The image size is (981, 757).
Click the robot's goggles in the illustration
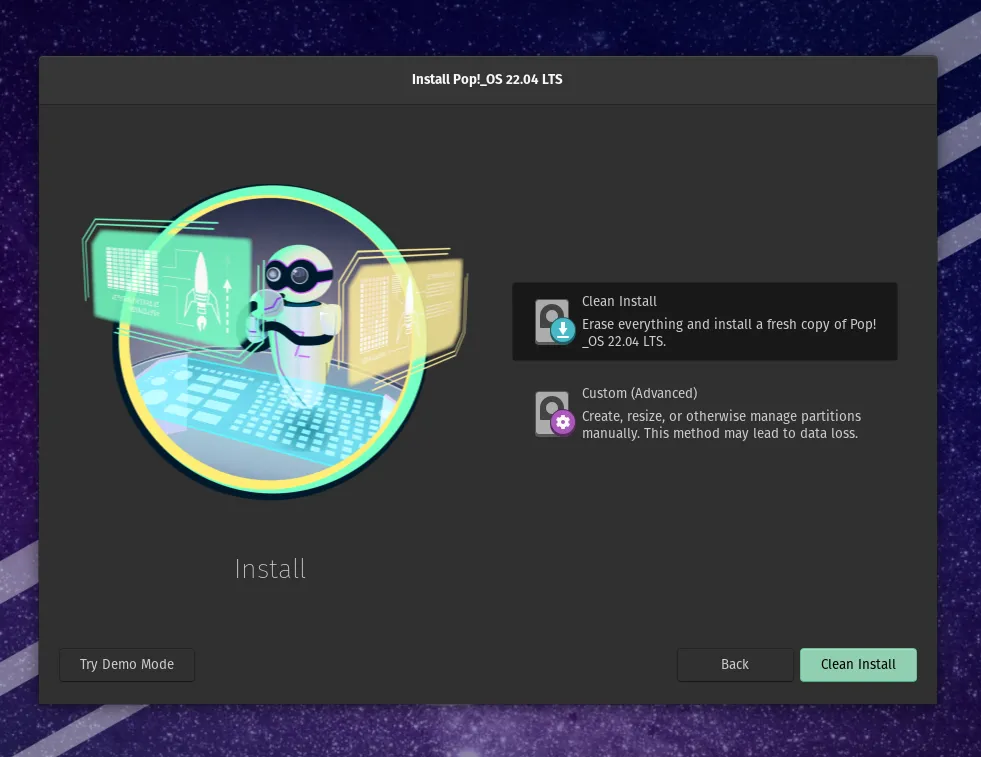point(291,272)
